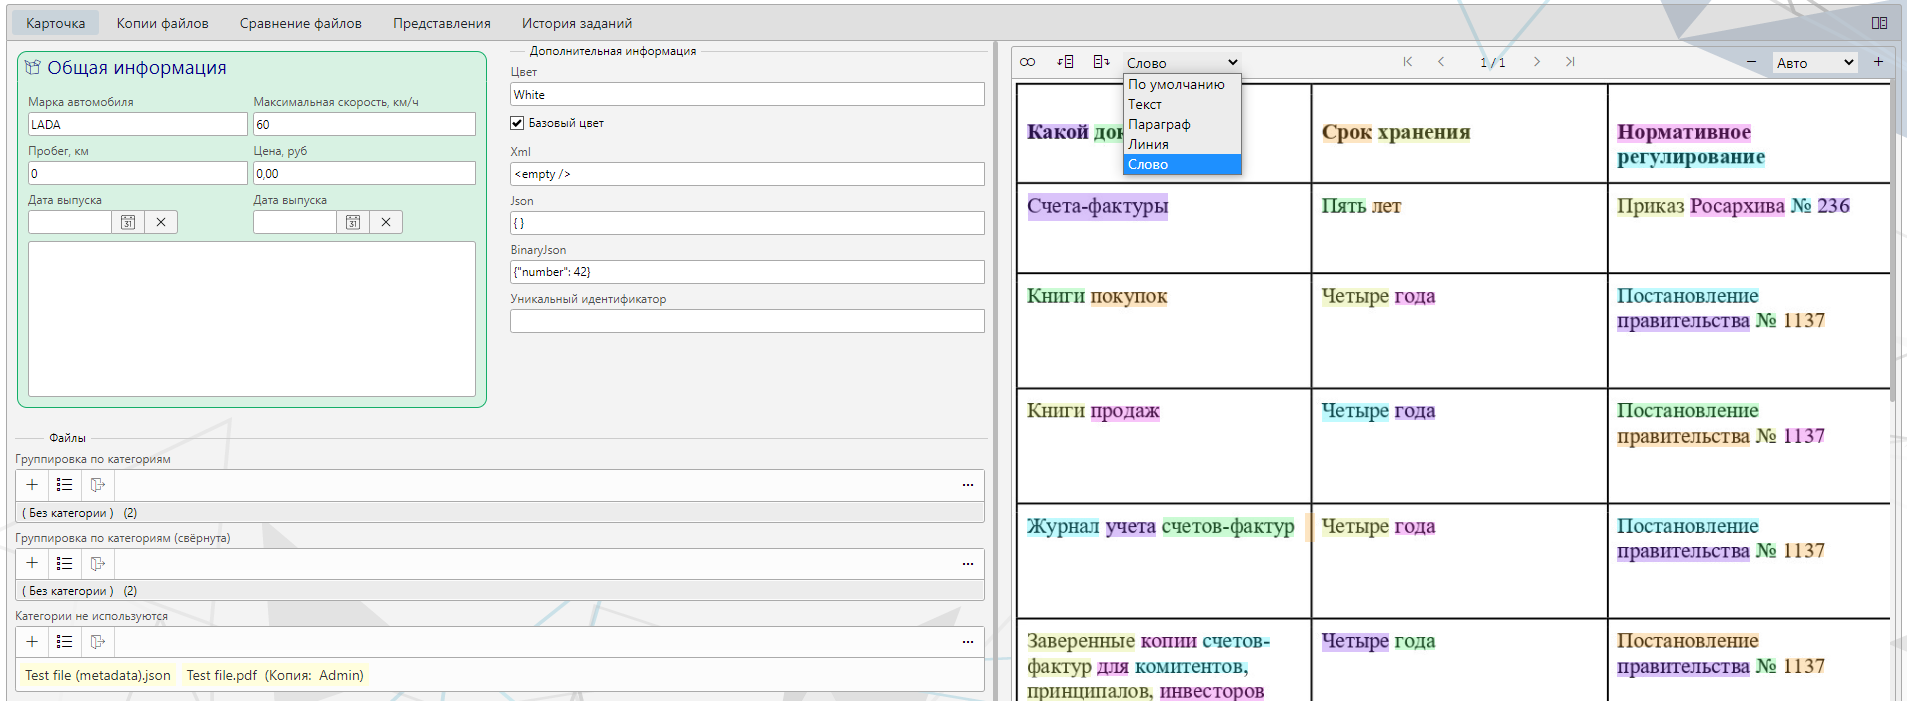Screen dimensions: 1907x701
Task: Zoom in with the plus icon
Action: [1878, 62]
